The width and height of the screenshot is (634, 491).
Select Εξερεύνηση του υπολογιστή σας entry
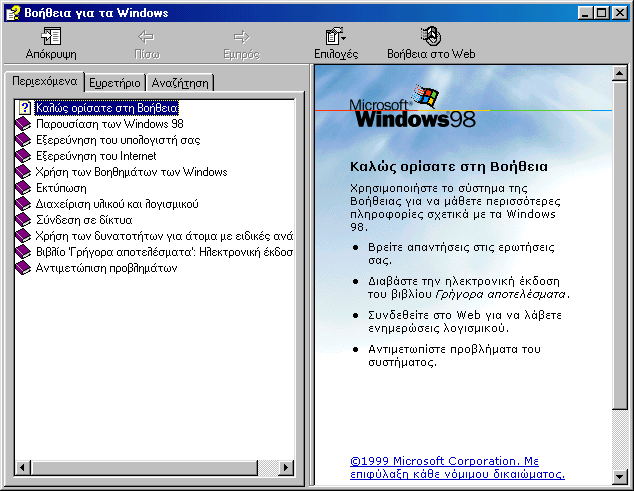click(118, 140)
